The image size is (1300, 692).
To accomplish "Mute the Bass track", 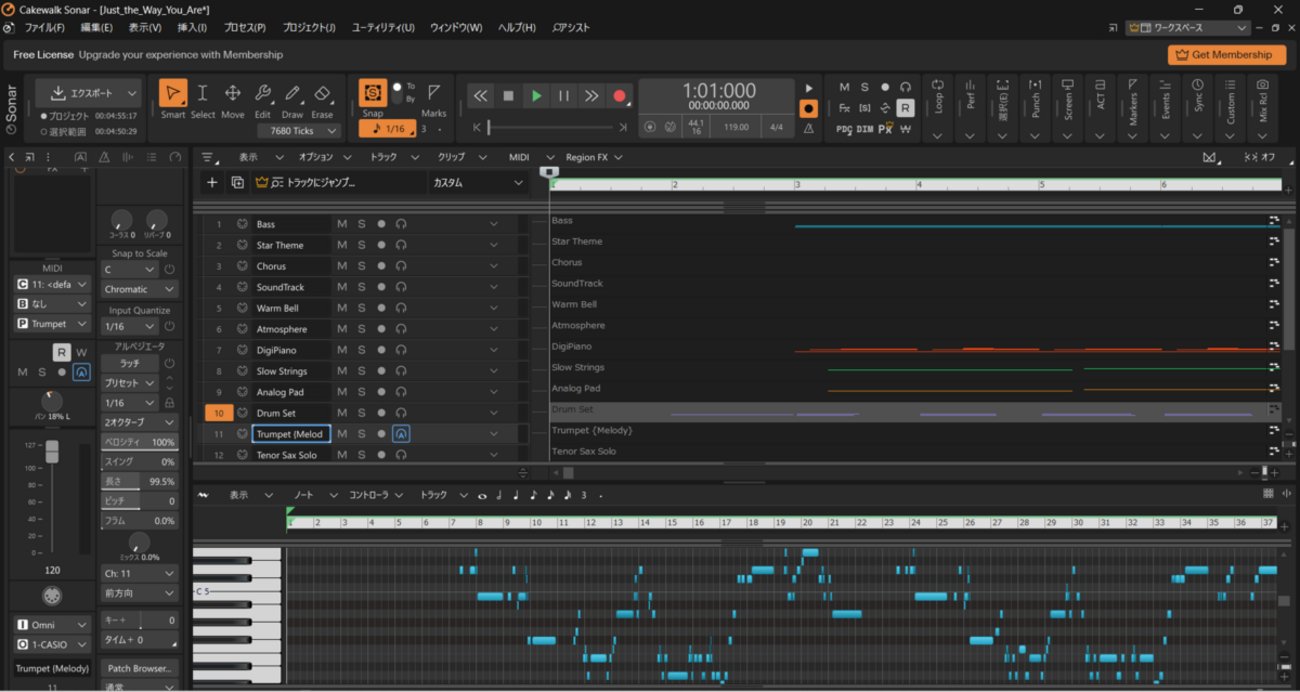I will tap(342, 224).
